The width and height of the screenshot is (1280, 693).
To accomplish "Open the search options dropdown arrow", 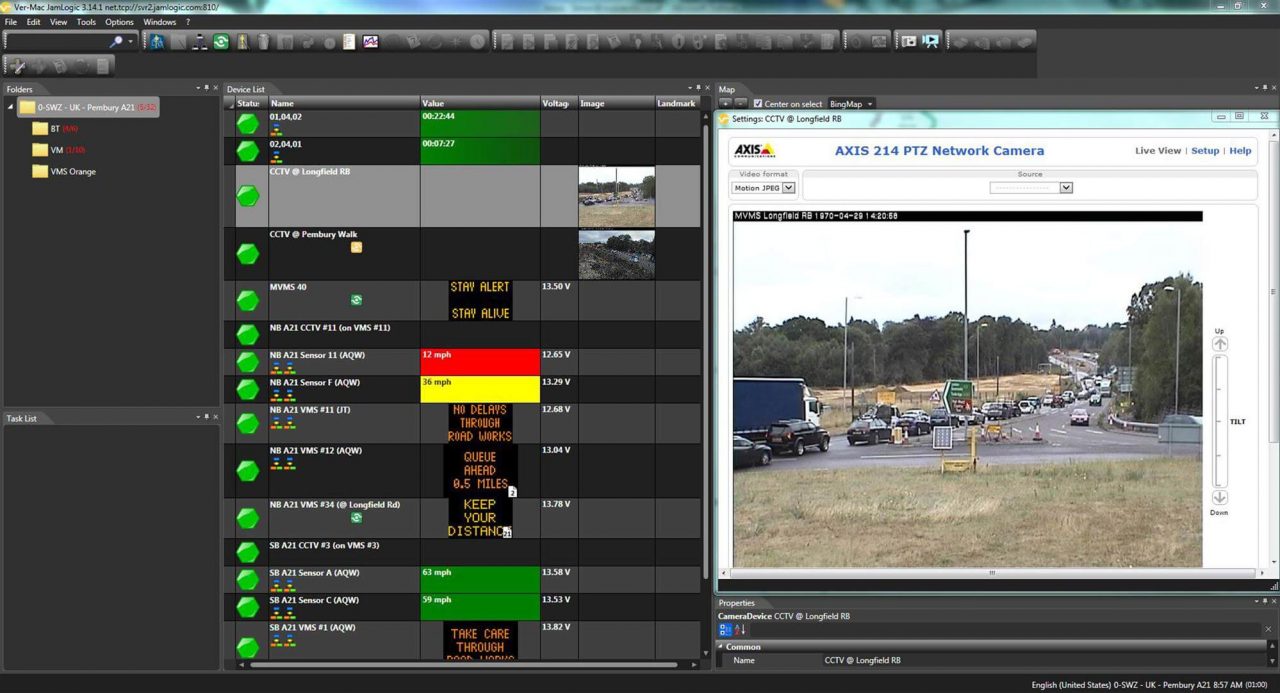I will point(131,42).
